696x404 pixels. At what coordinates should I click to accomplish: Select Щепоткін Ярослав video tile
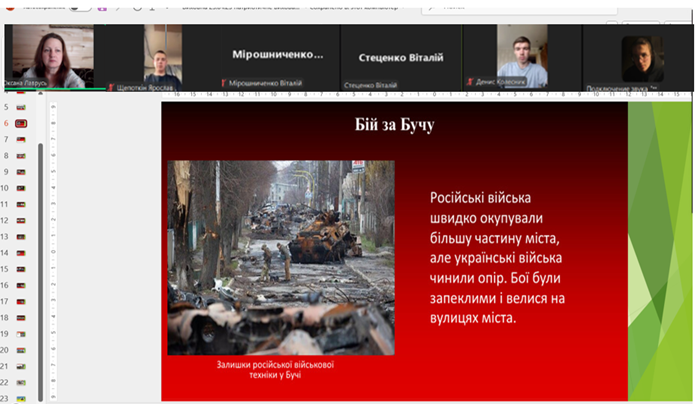point(162,54)
